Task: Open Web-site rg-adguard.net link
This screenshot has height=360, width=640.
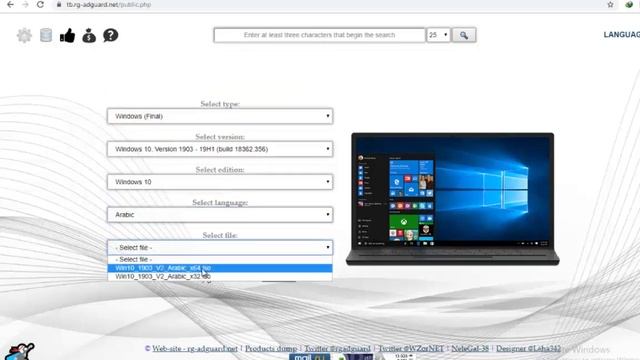Action: click(x=195, y=349)
